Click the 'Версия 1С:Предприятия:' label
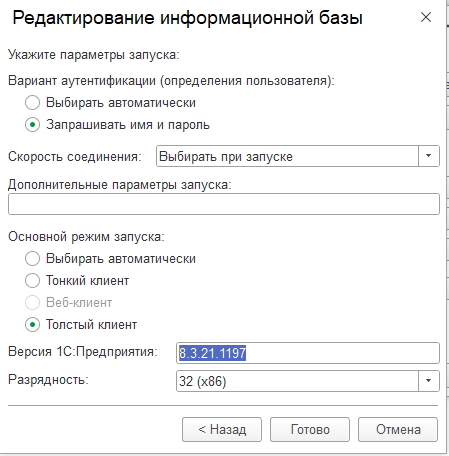 (x=83, y=352)
